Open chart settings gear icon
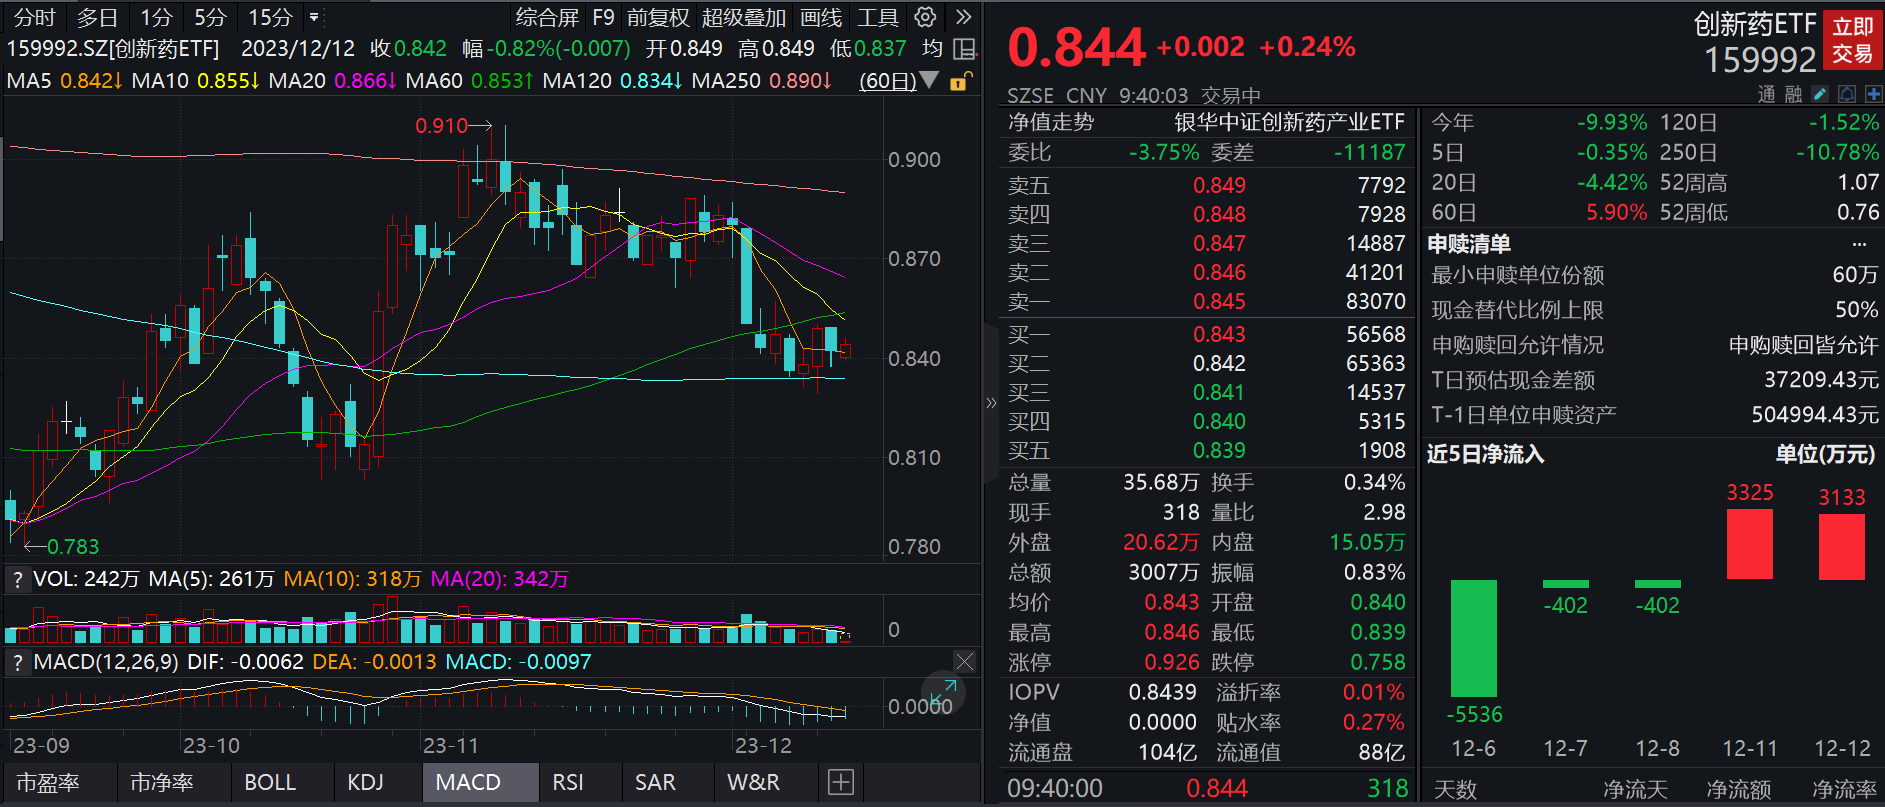1885x807 pixels. point(926,17)
